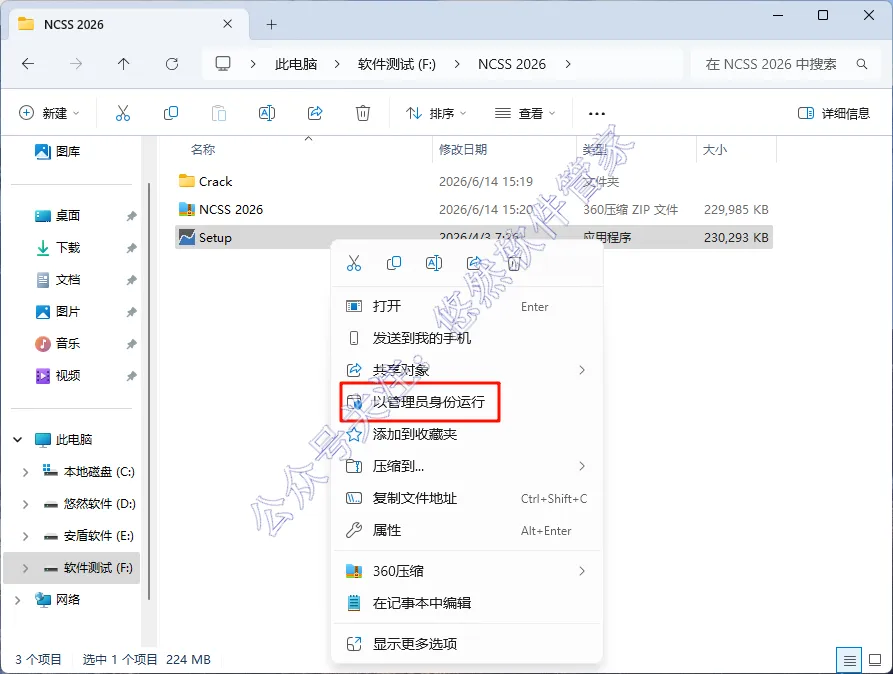Choose 以管理员身份运行 in context menu
The width and height of the screenshot is (893, 674).
pyautogui.click(x=467, y=402)
